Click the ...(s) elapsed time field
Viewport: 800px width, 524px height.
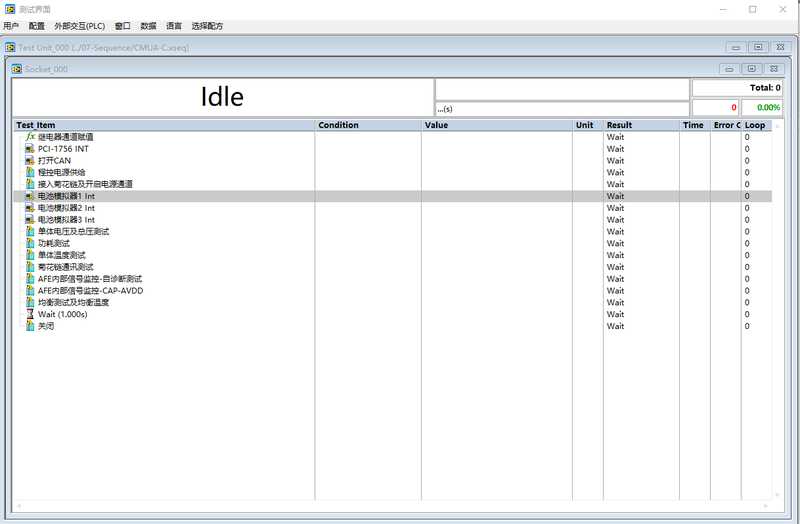click(562, 109)
